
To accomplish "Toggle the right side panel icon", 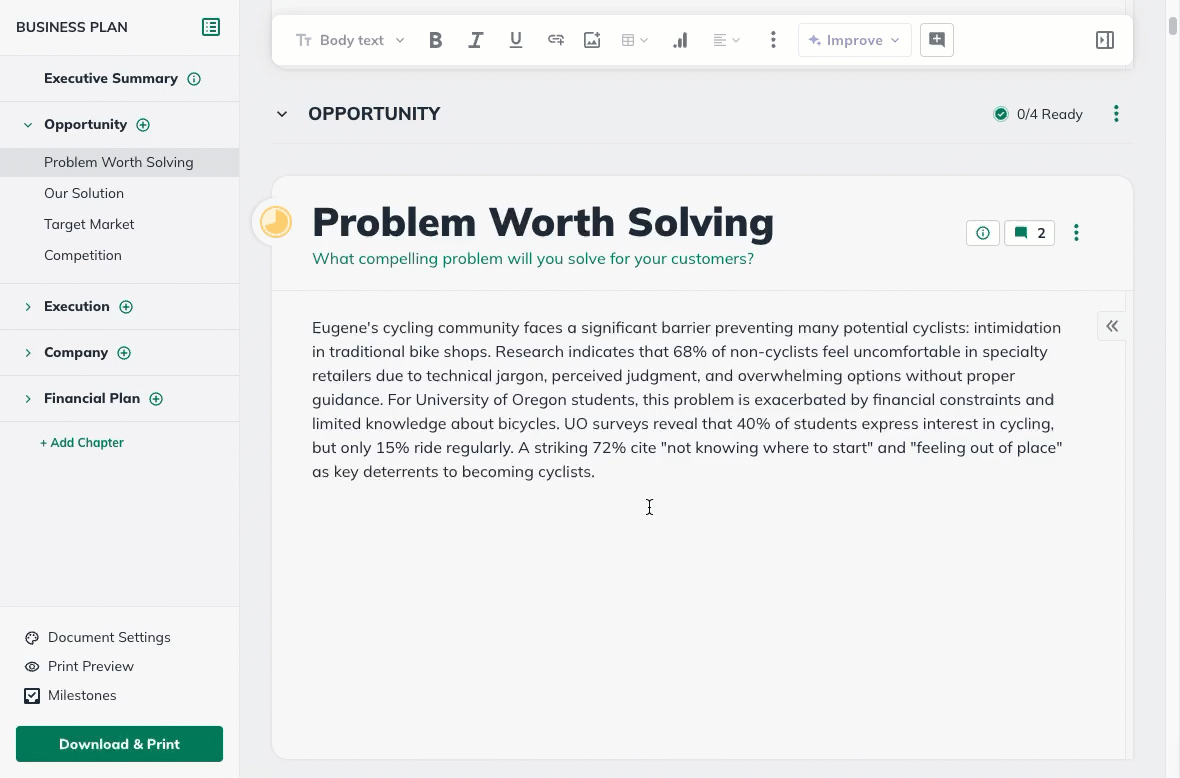I will coord(1105,40).
